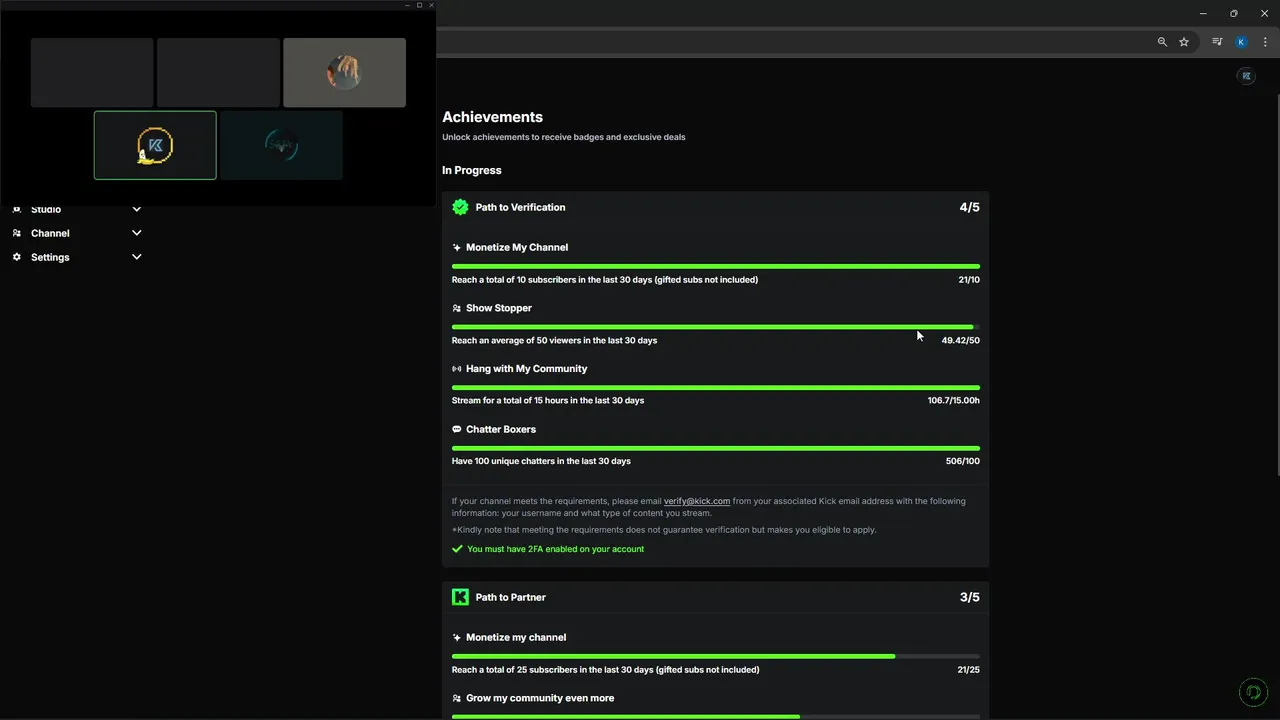This screenshot has height=720, width=1280.
Task: Click the Kick account avatar on the page
Action: click(x=1246, y=76)
